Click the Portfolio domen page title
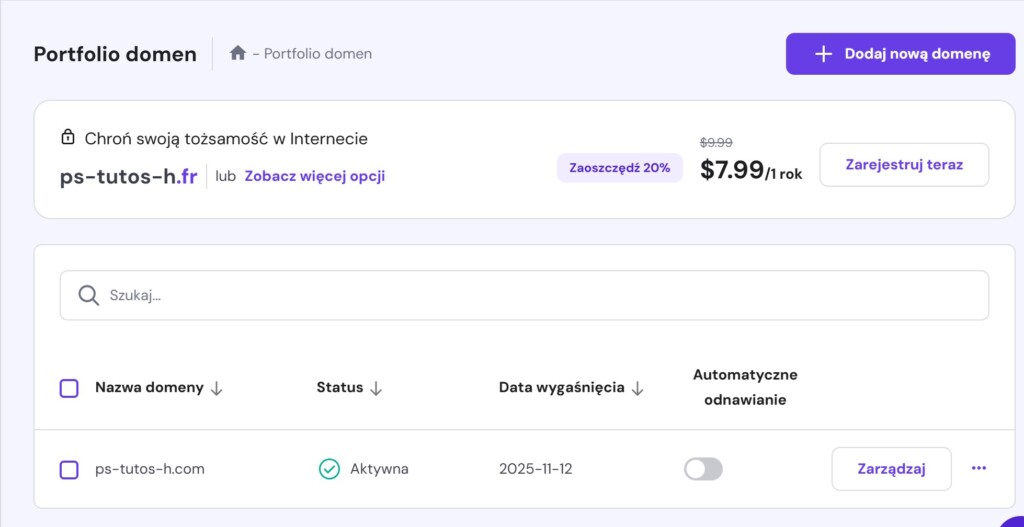Viewport: 1024px width, 527px height. tap(115, 54)
